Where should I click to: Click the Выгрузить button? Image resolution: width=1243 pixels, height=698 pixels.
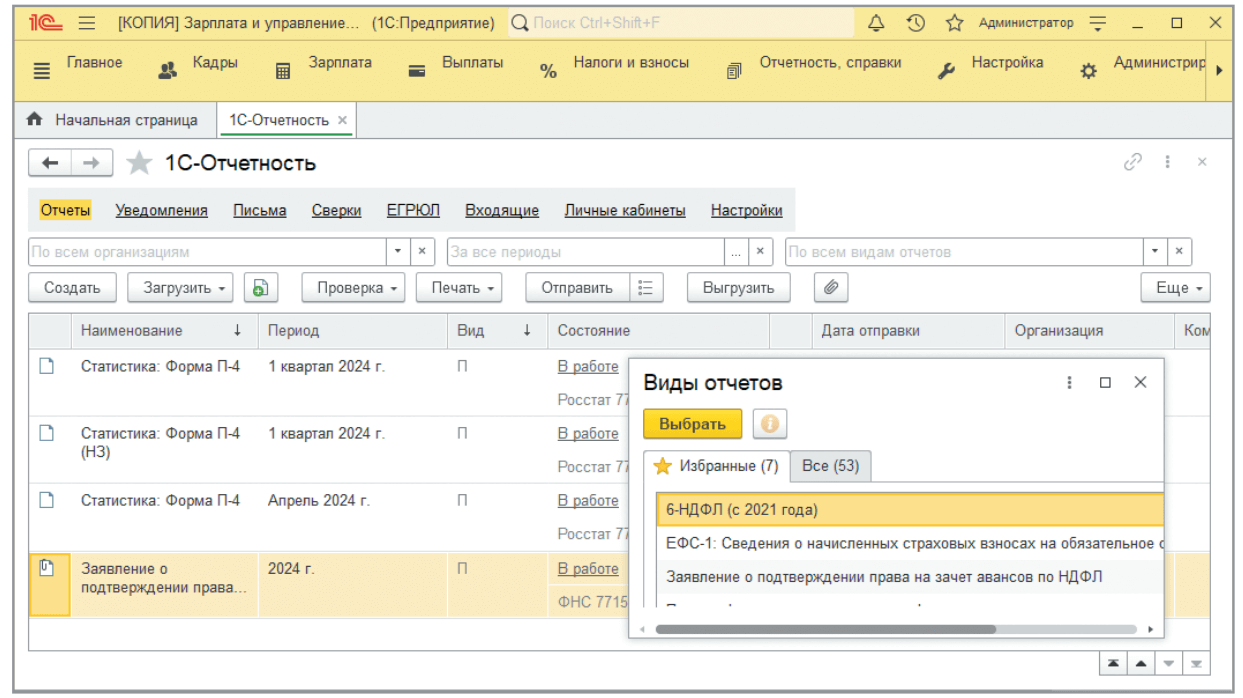click(x=739, y=288)
